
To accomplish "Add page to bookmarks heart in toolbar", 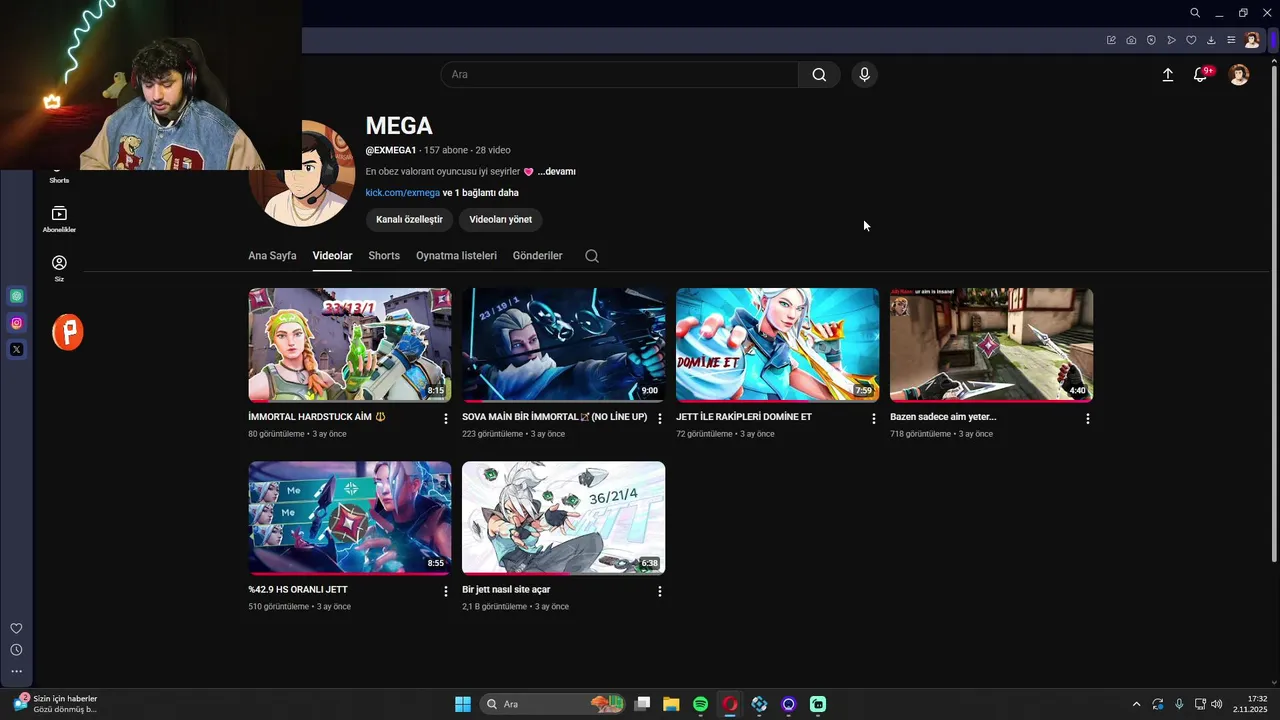I will coord(1191,40).
